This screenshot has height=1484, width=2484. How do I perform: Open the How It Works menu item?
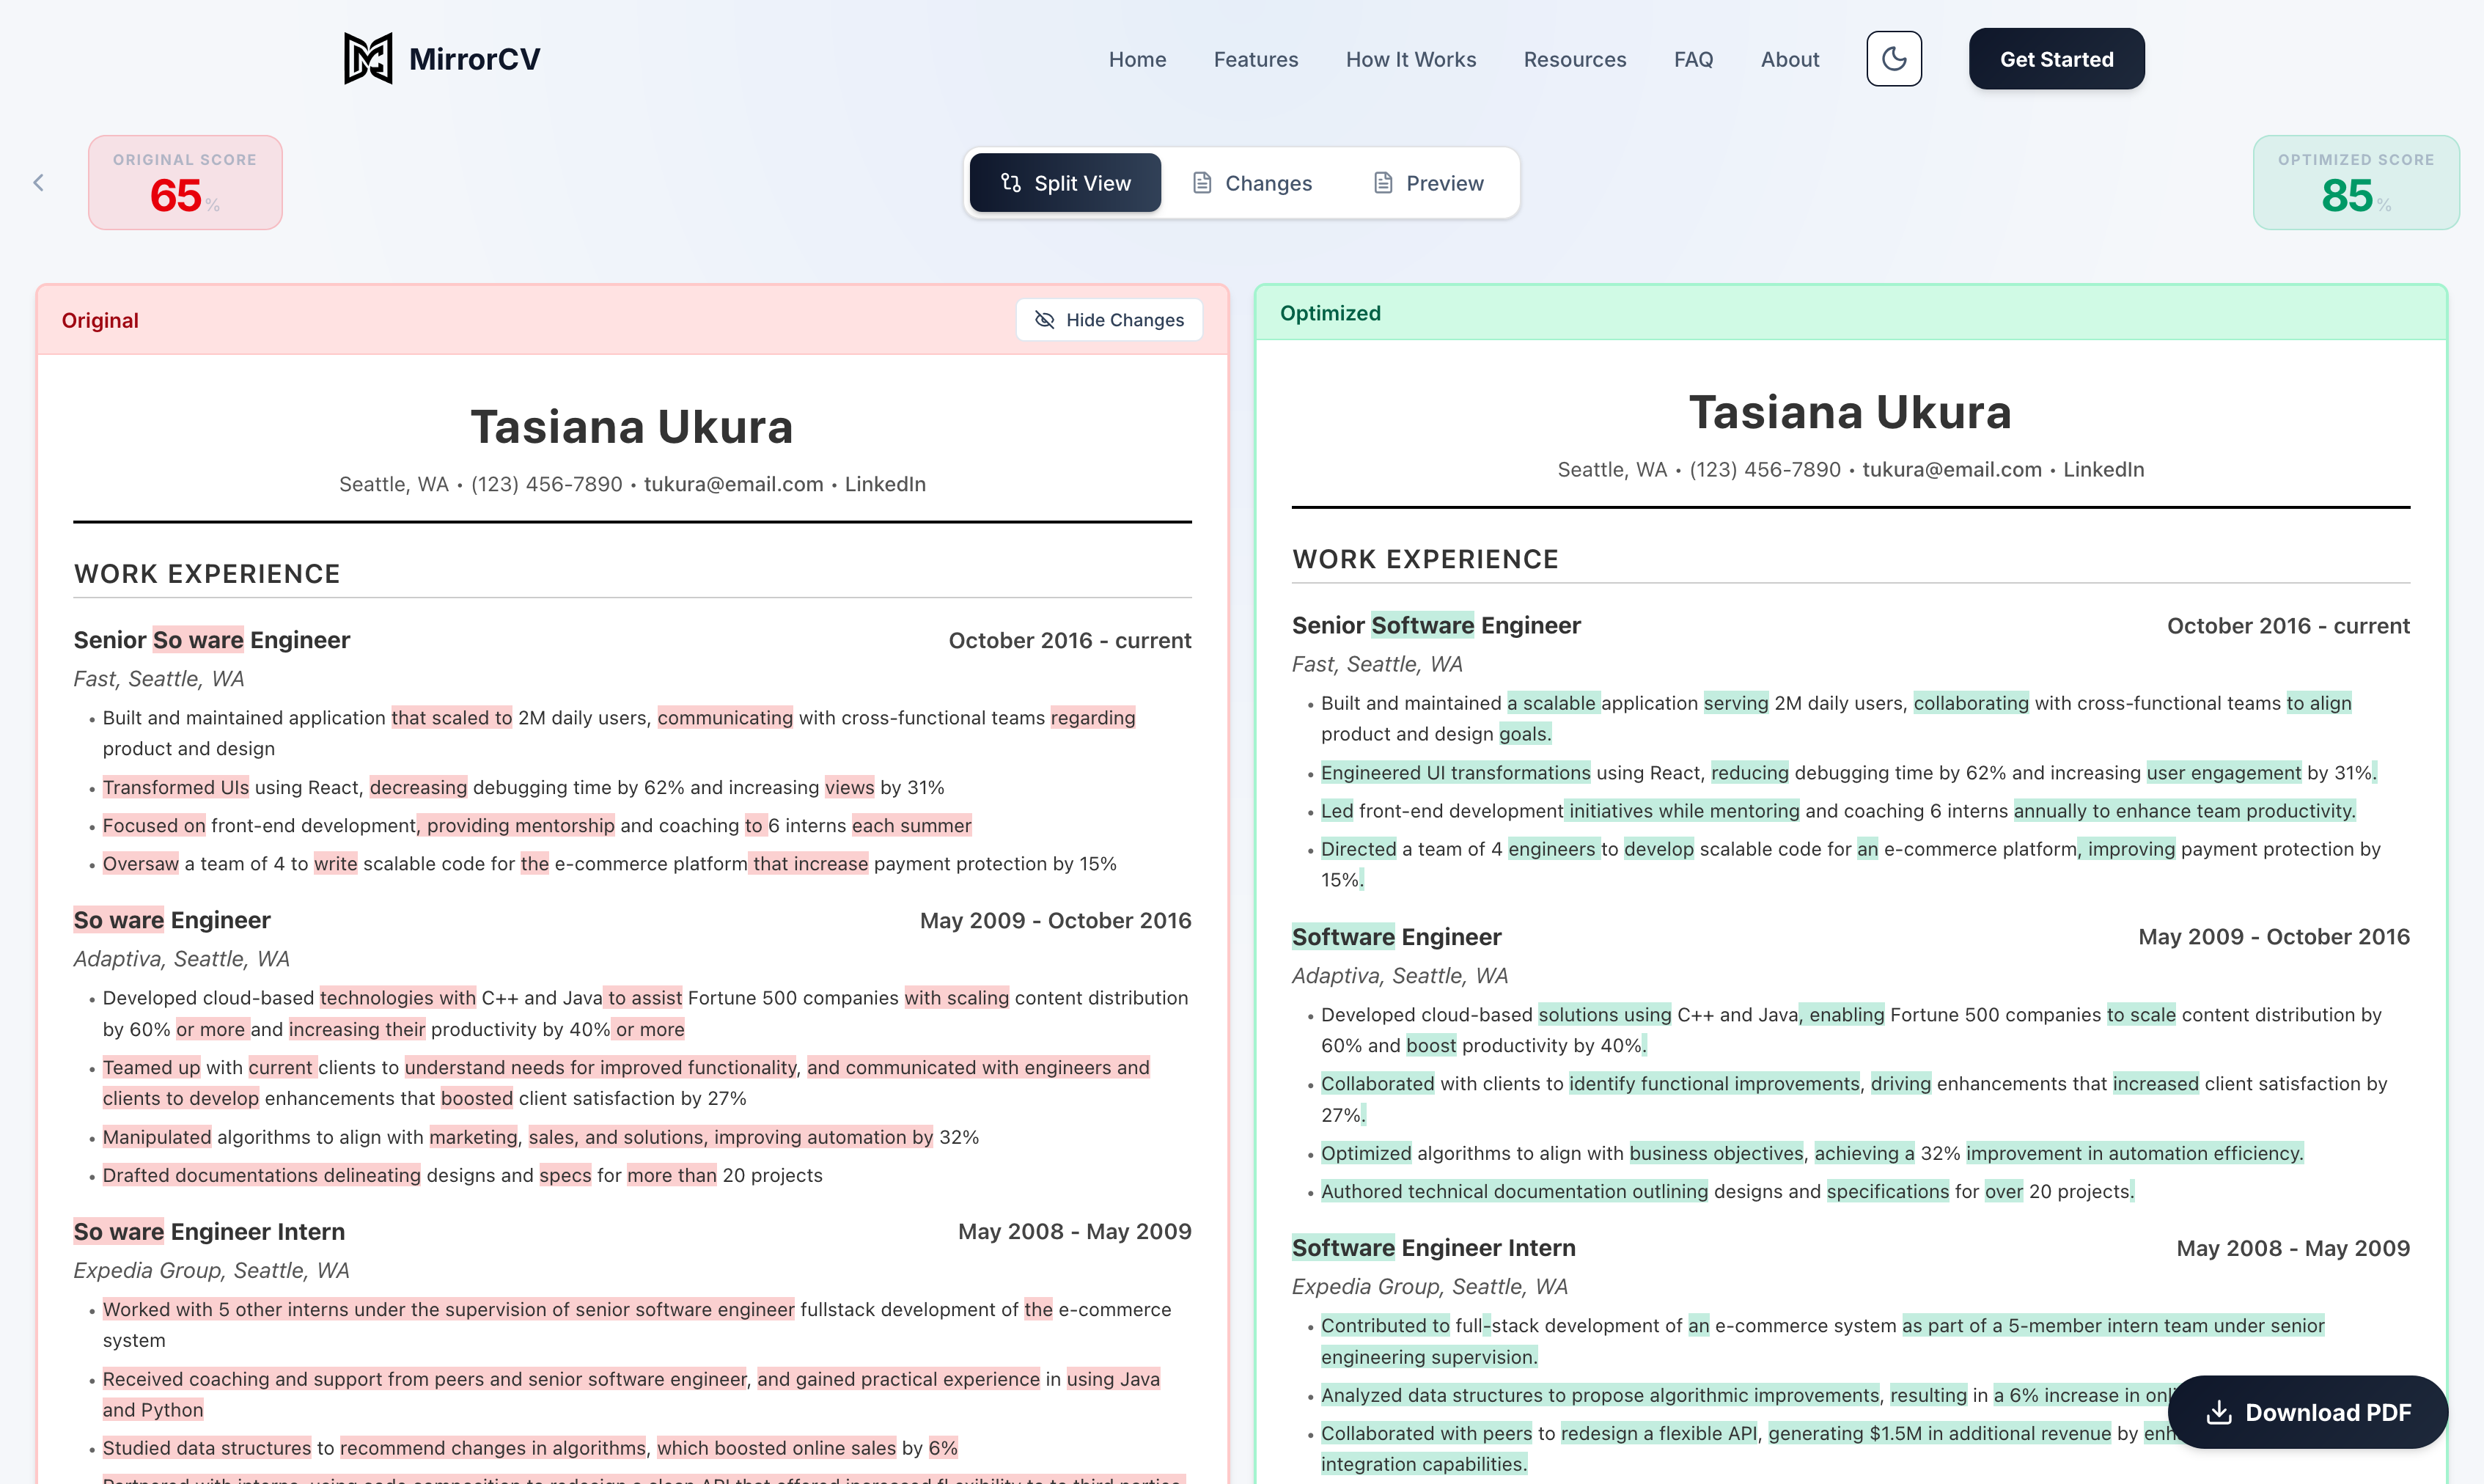click(1411, 58)
